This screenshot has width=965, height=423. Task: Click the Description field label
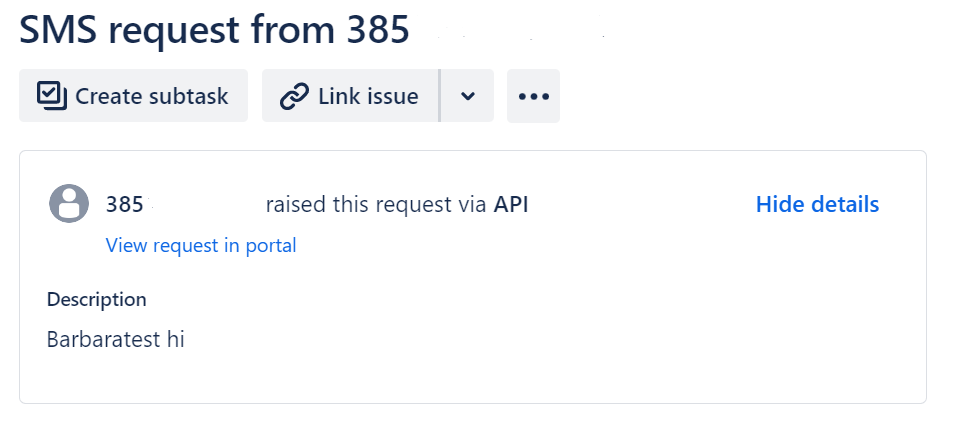pyautogui.click(x=96, y=299)
